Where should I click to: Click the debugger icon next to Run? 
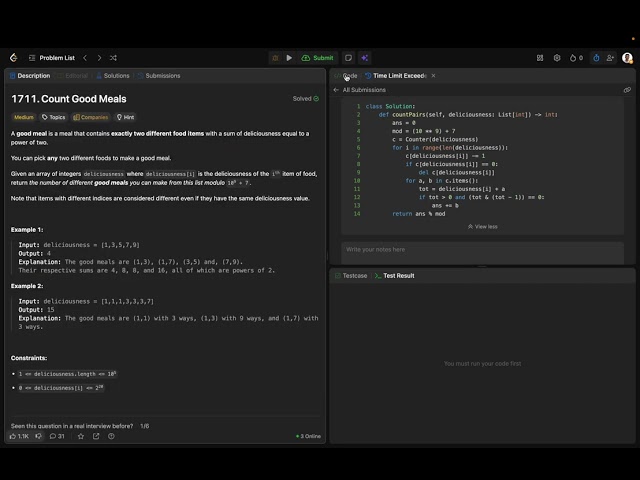275,58
